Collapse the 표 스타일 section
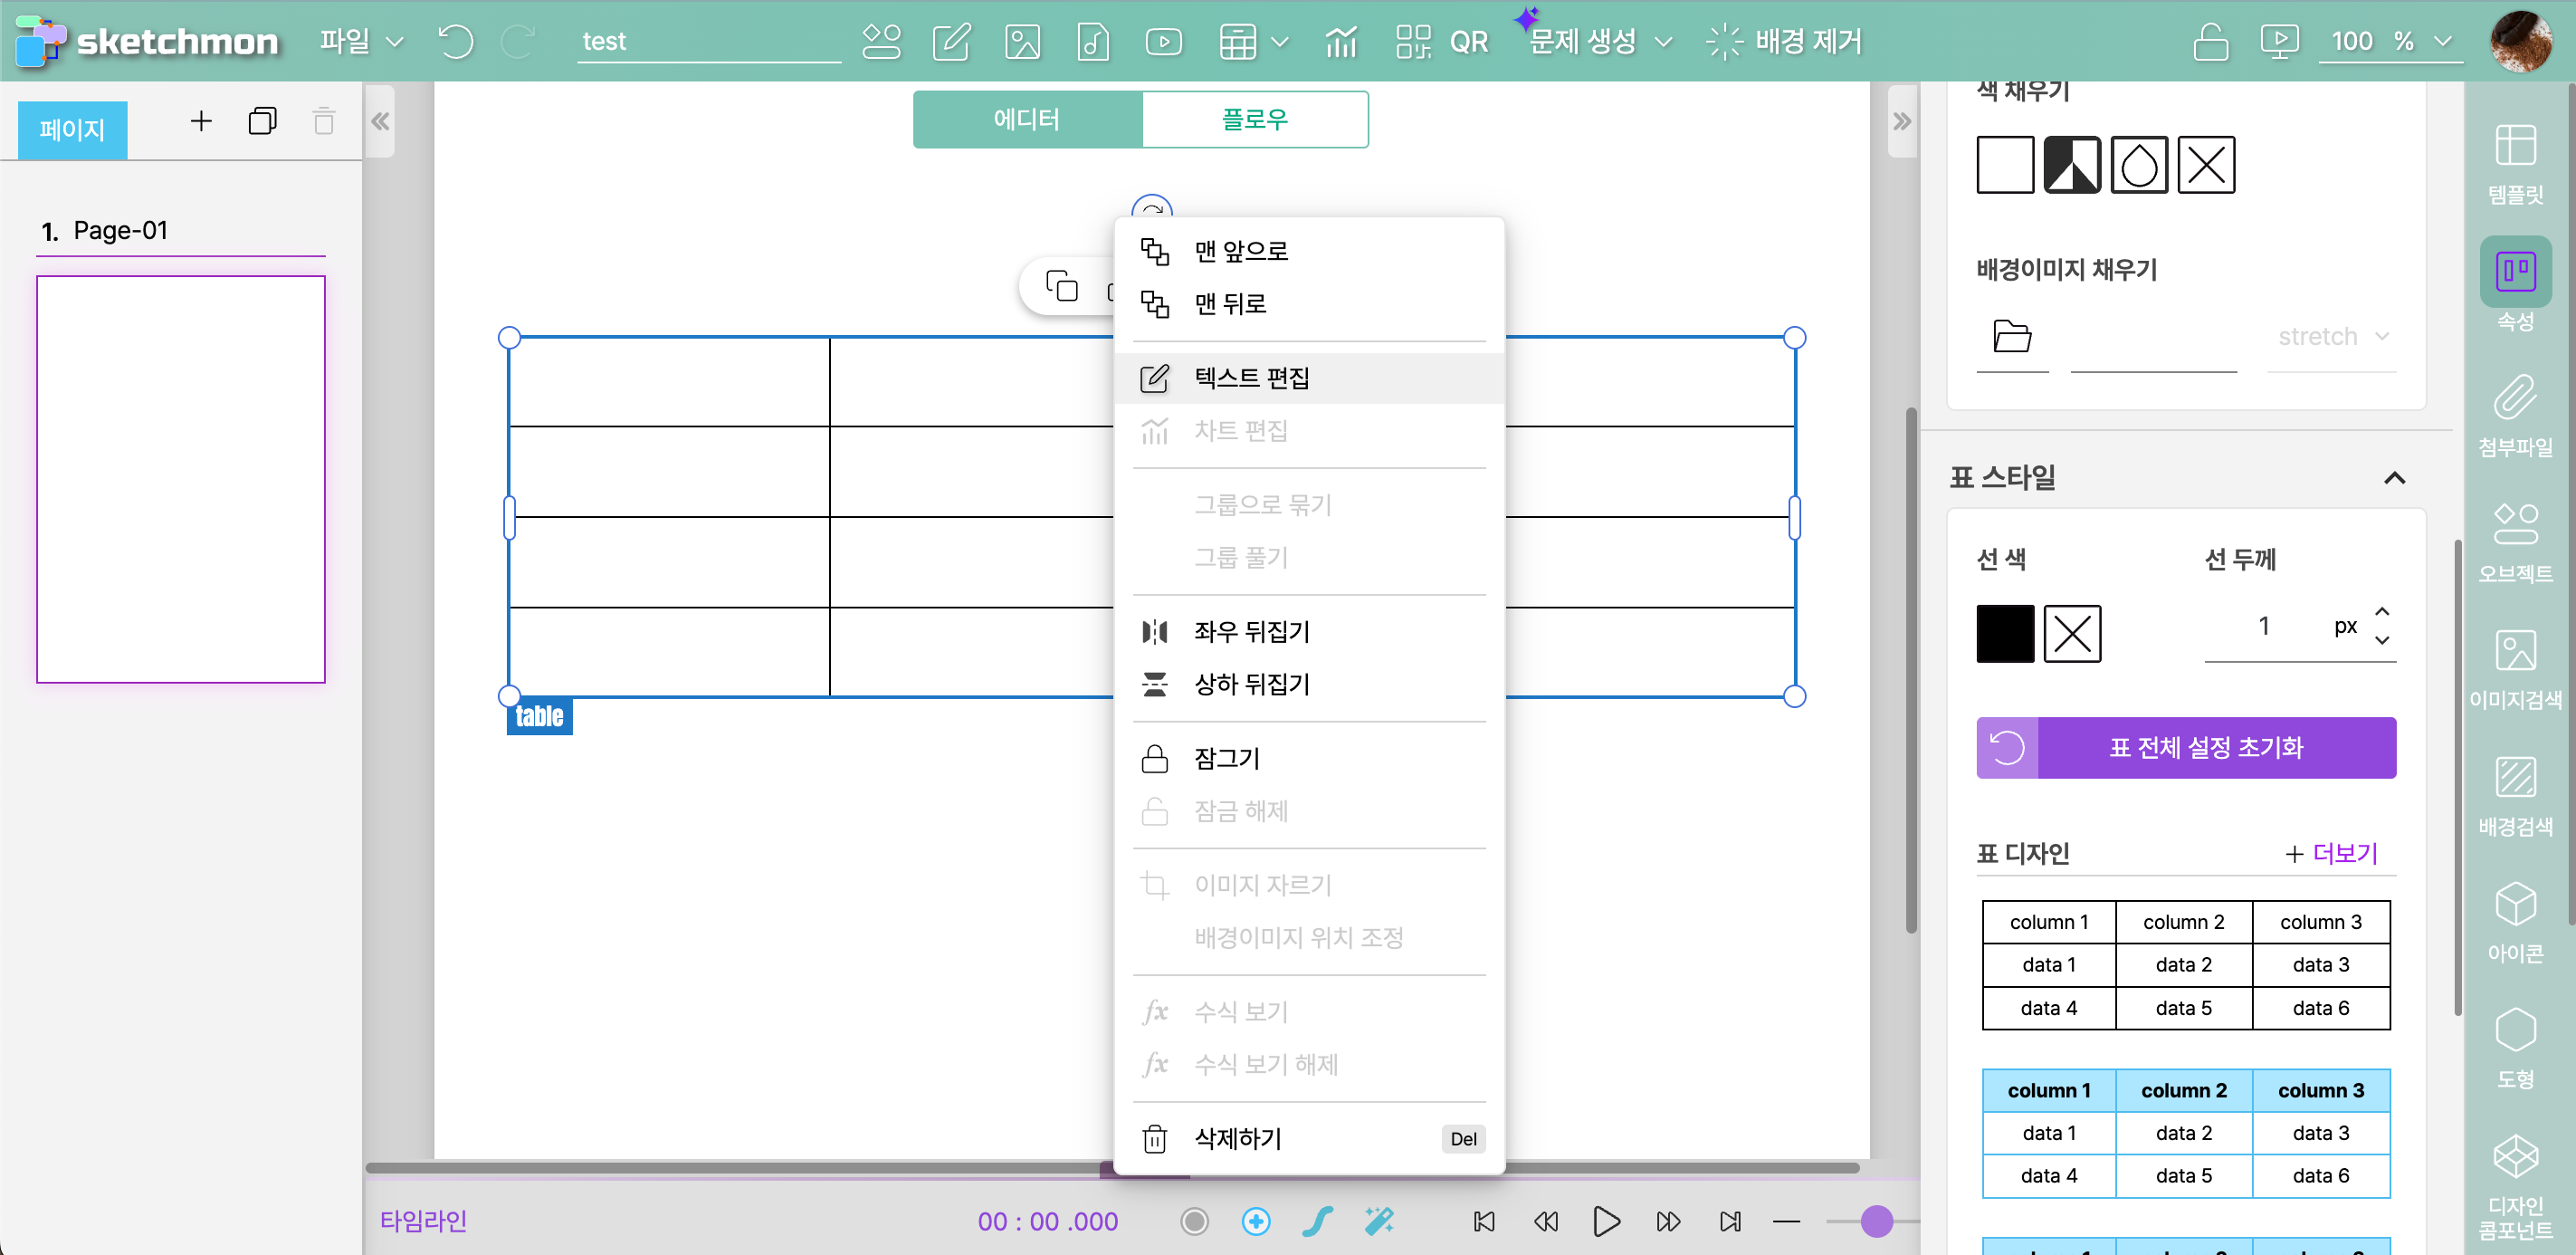This screenshot has width=2576, height=1255. point(2394,477)
